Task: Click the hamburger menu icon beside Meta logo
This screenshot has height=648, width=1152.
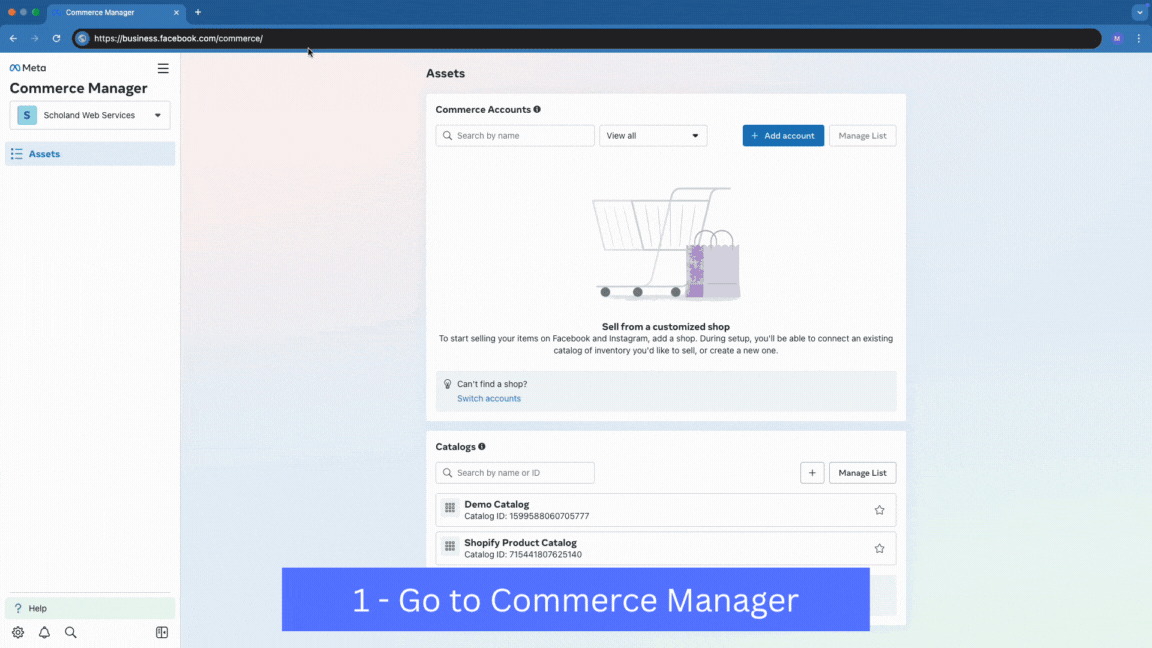Action: coord(163,69)
